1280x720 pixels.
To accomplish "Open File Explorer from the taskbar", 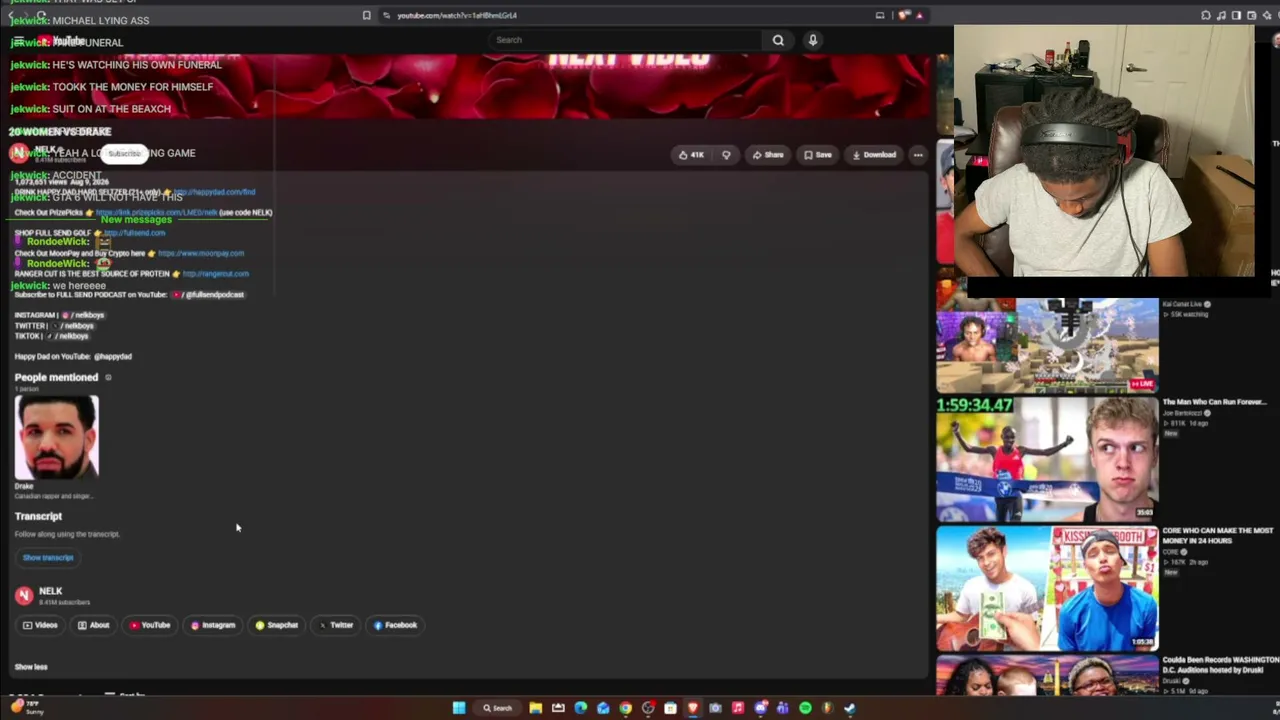I will click(536, 708).
